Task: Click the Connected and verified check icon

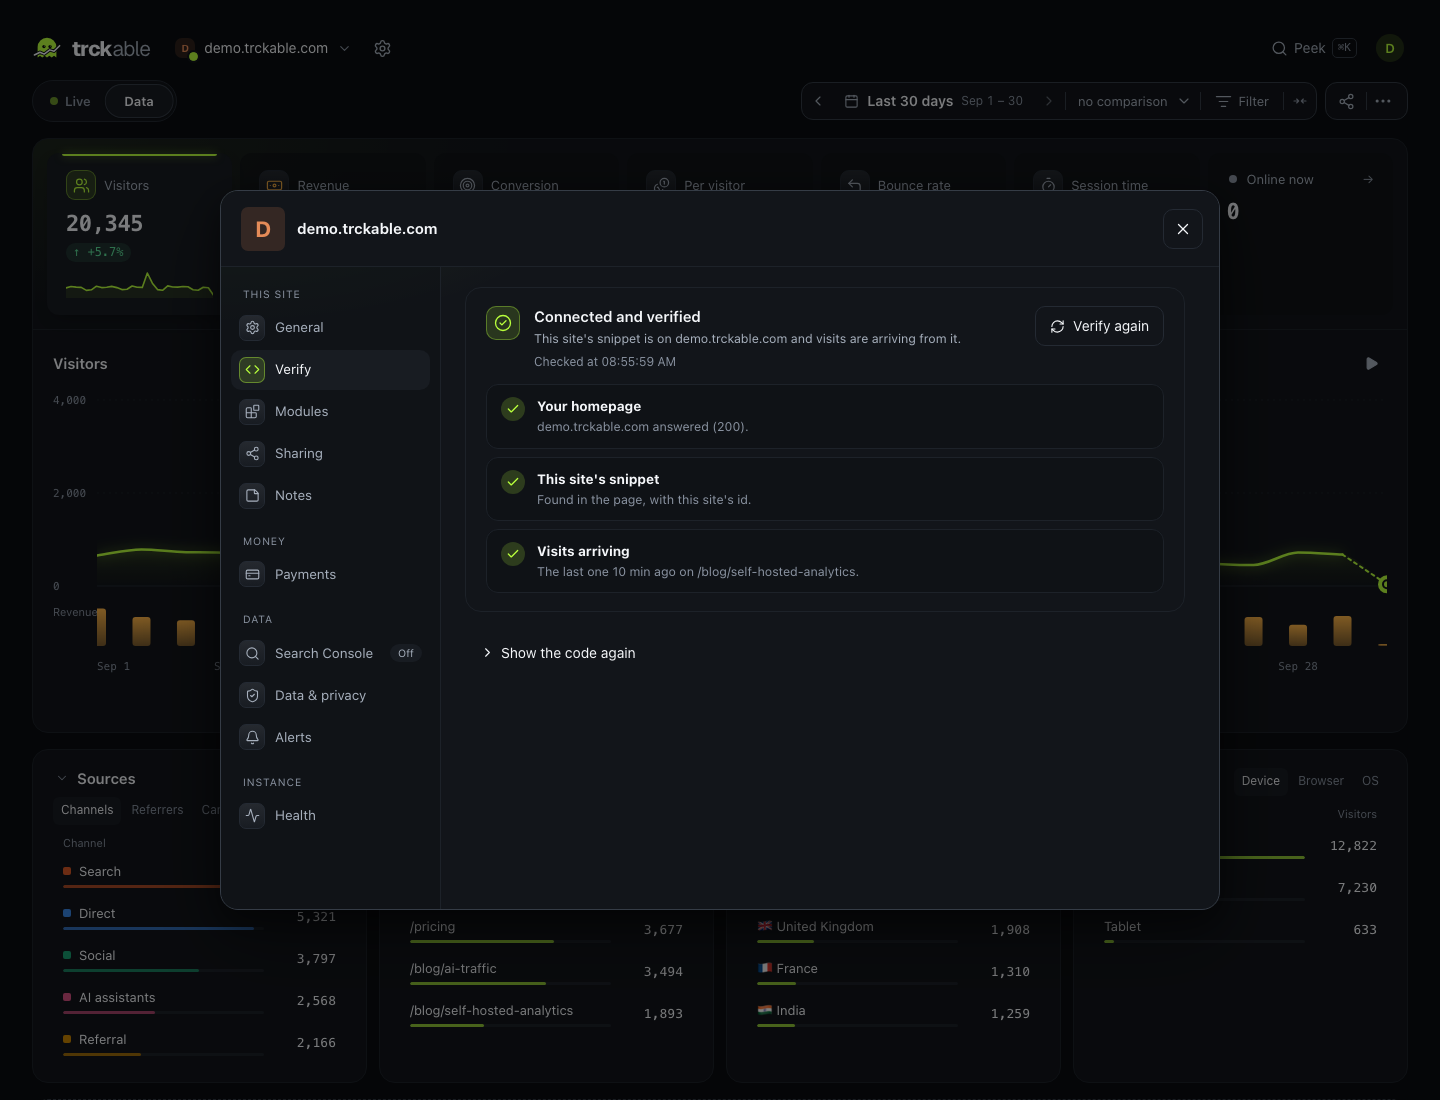Action: pos(503,323)
